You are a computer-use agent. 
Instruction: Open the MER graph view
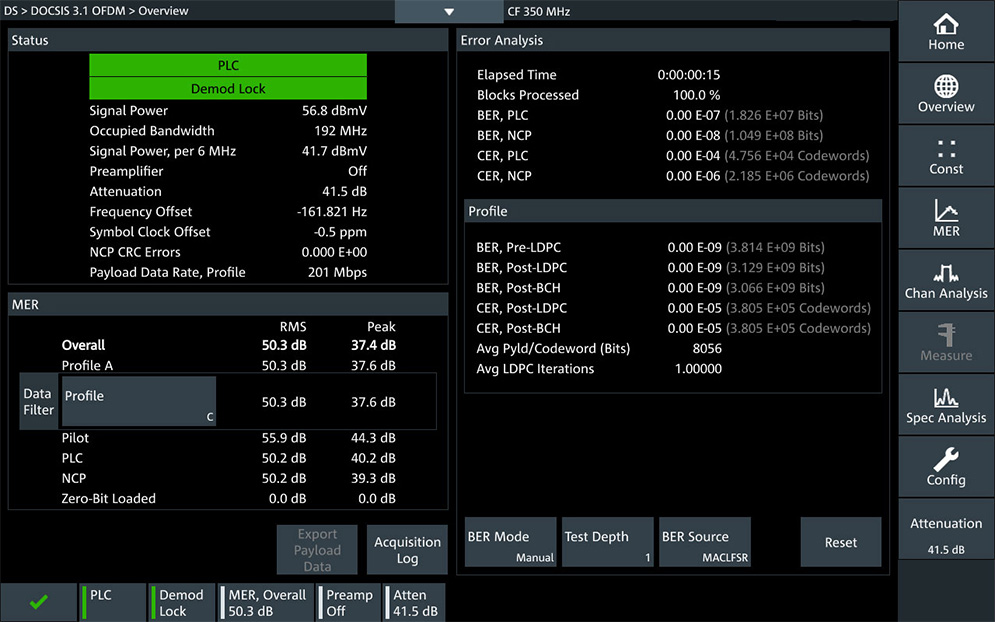945,219
